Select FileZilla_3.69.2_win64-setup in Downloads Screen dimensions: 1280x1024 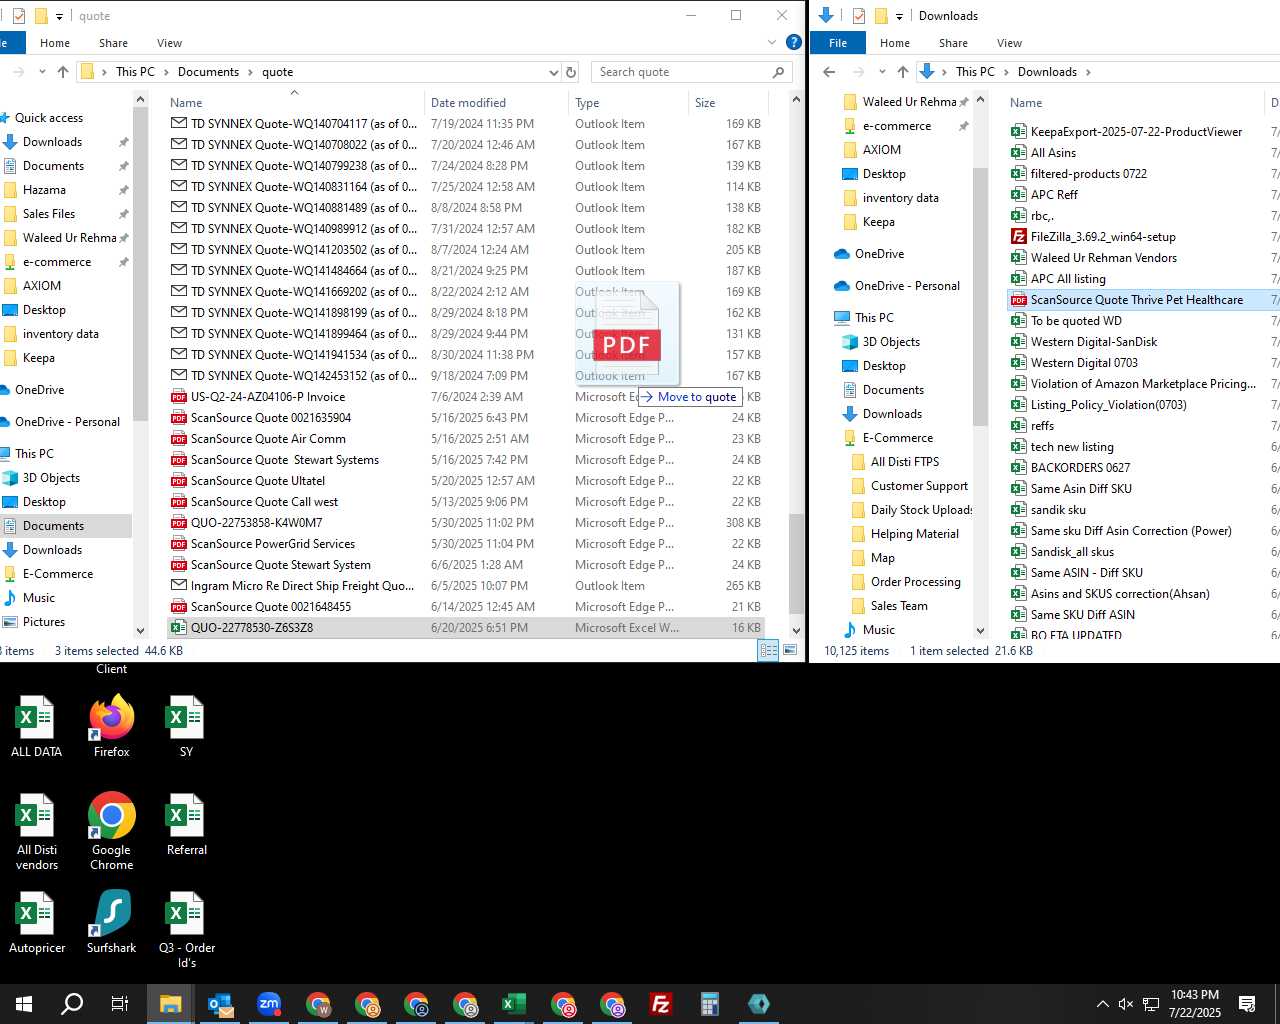[1103, 237]
